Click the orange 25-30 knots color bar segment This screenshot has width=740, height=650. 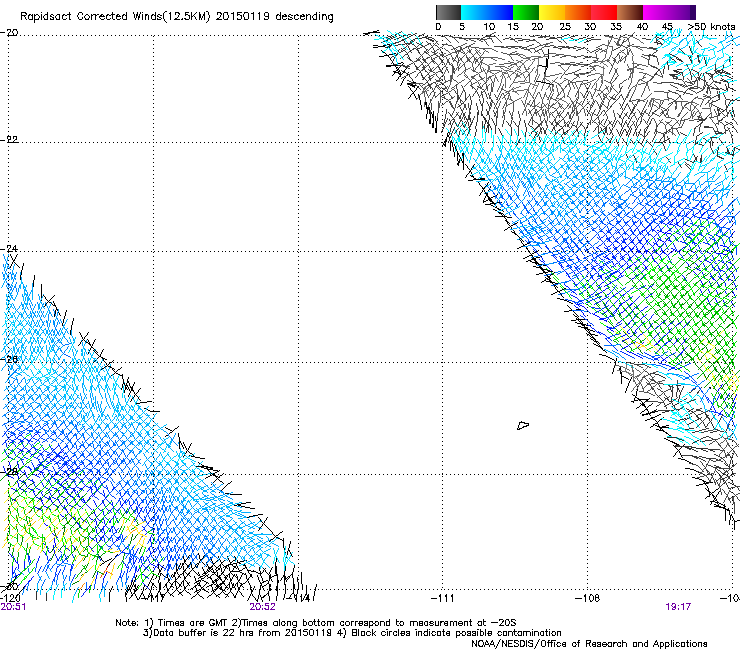point(578,12)
